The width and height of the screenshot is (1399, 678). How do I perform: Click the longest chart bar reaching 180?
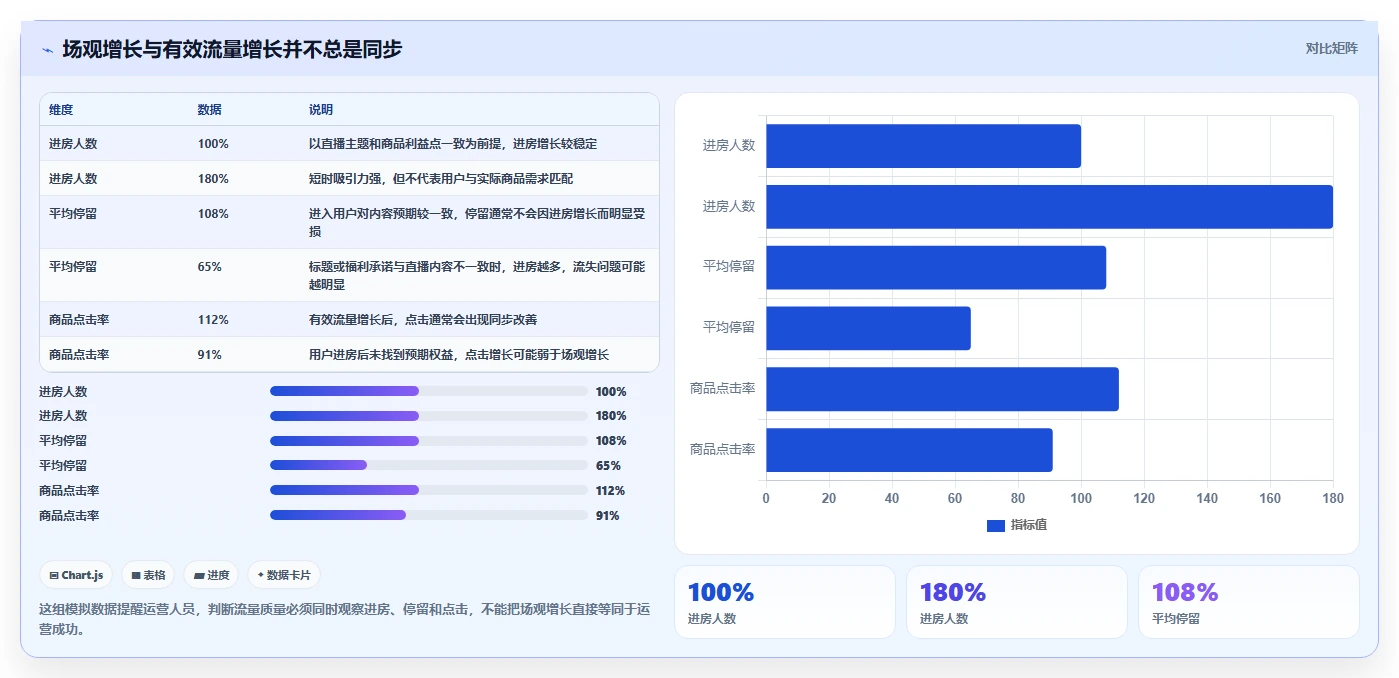[x=1049, y=207]
